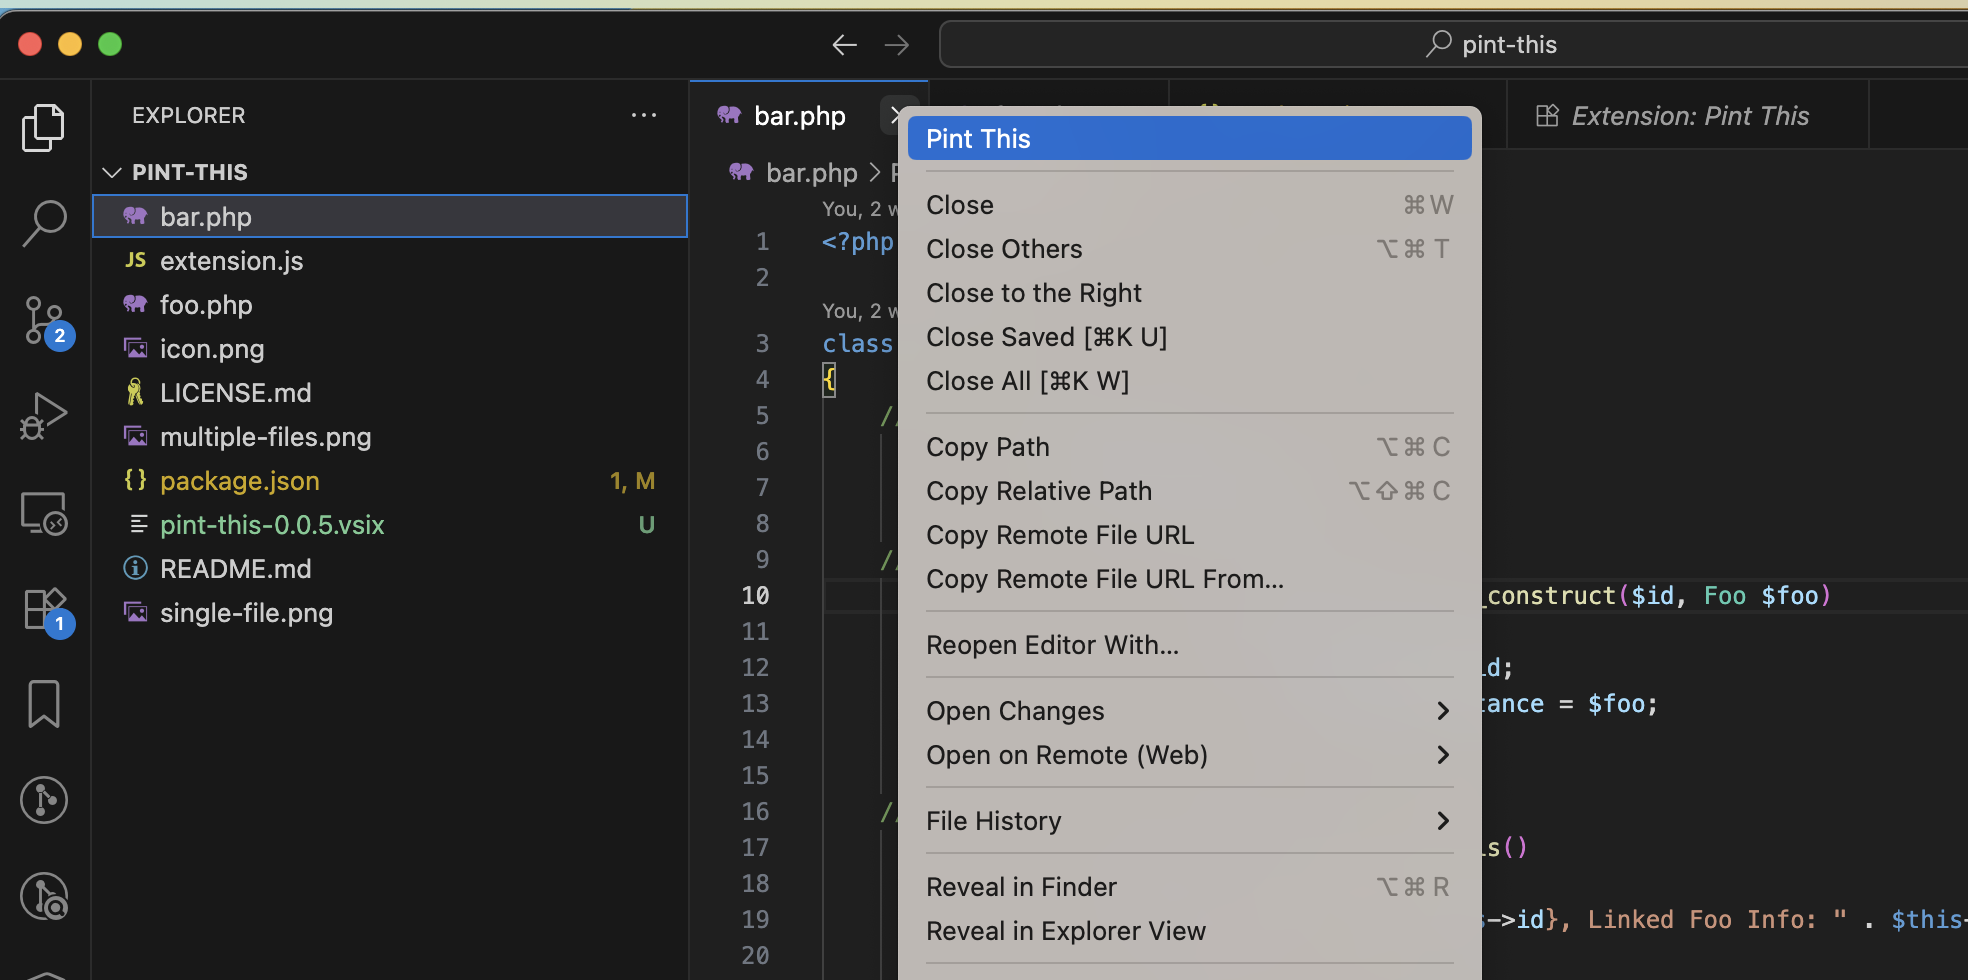Open package.json in the file tree
This screenshot has height=980, width=1968.
click(390, 480)
